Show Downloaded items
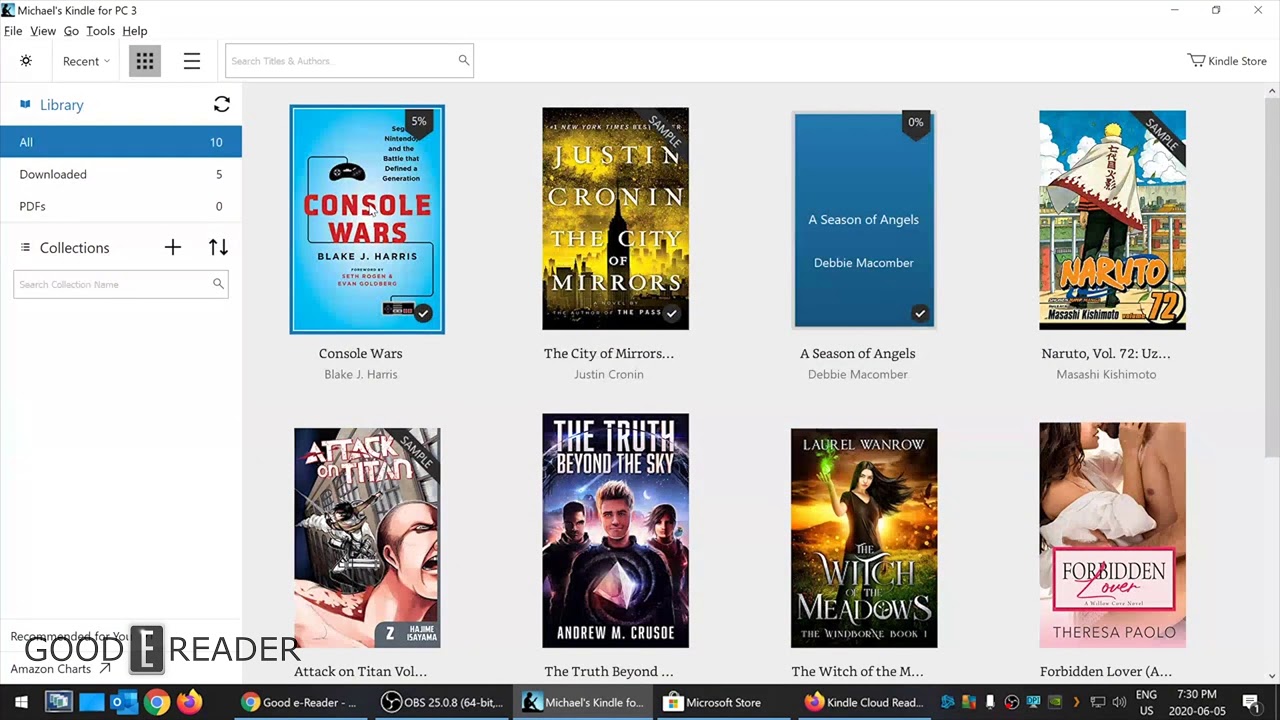Screen dimensions: 1280x720 coord(121,174)
